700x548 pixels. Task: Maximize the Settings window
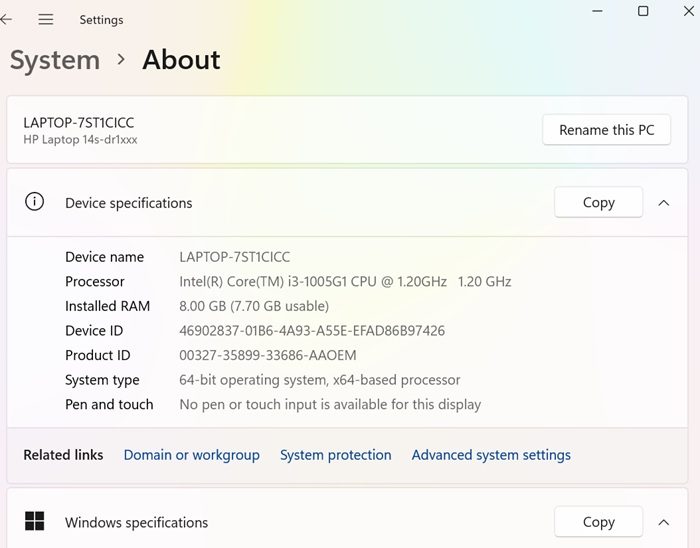(x=643, y=11)
